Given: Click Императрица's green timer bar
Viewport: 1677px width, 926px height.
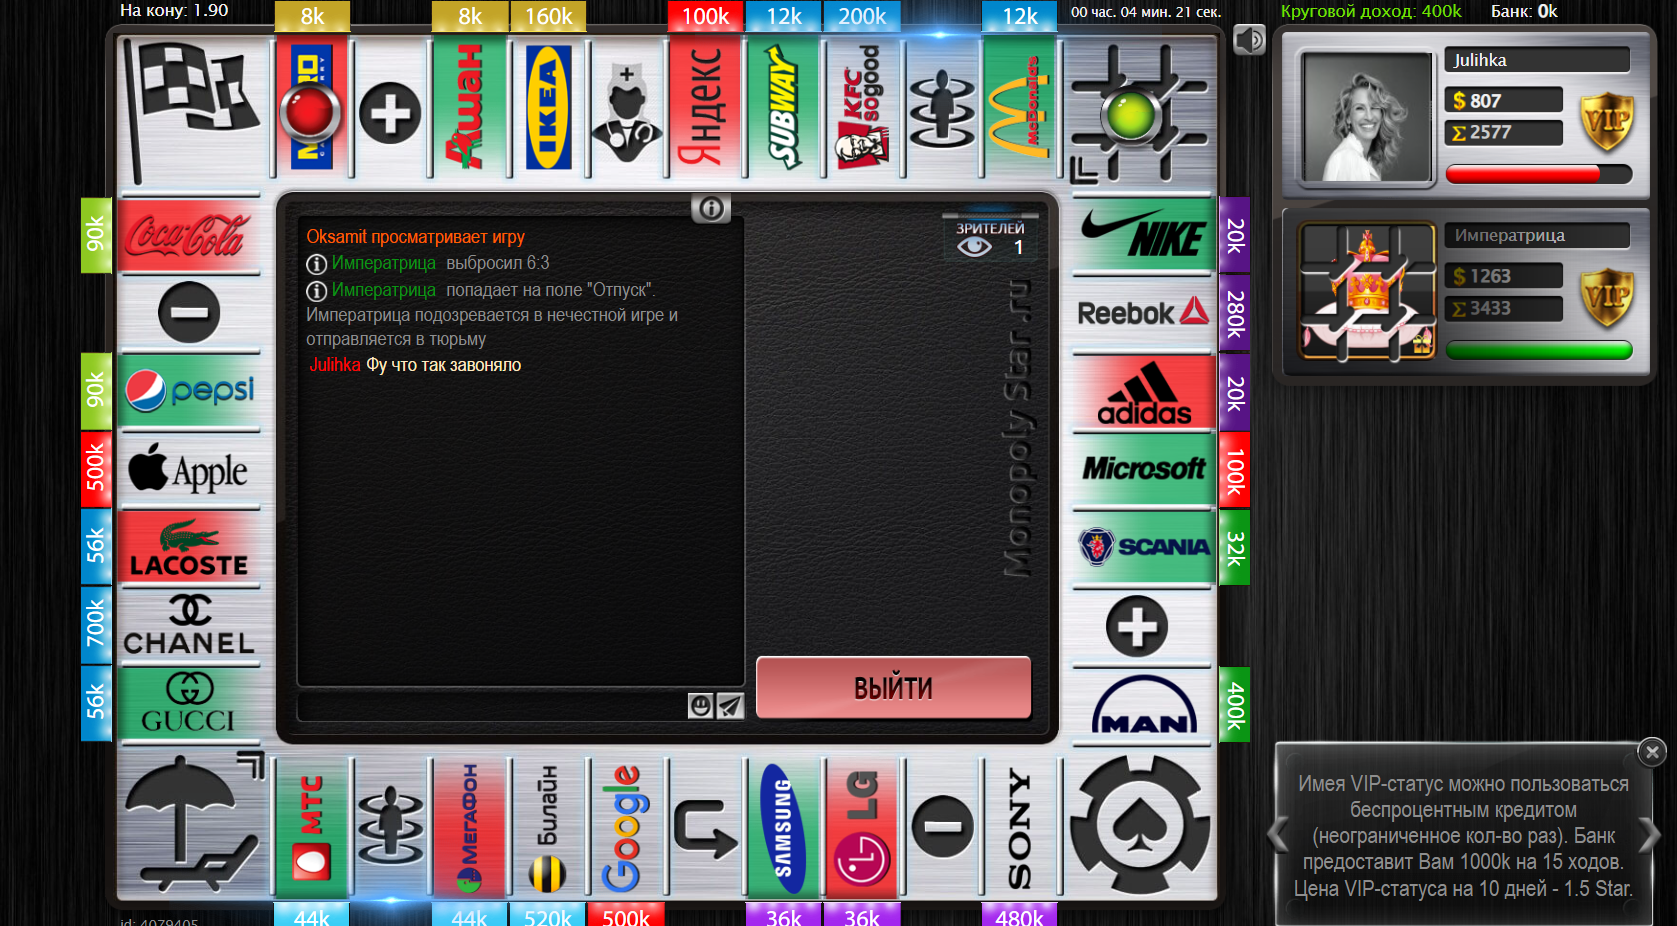Looking at the screenshot, I should point(1539,350).
